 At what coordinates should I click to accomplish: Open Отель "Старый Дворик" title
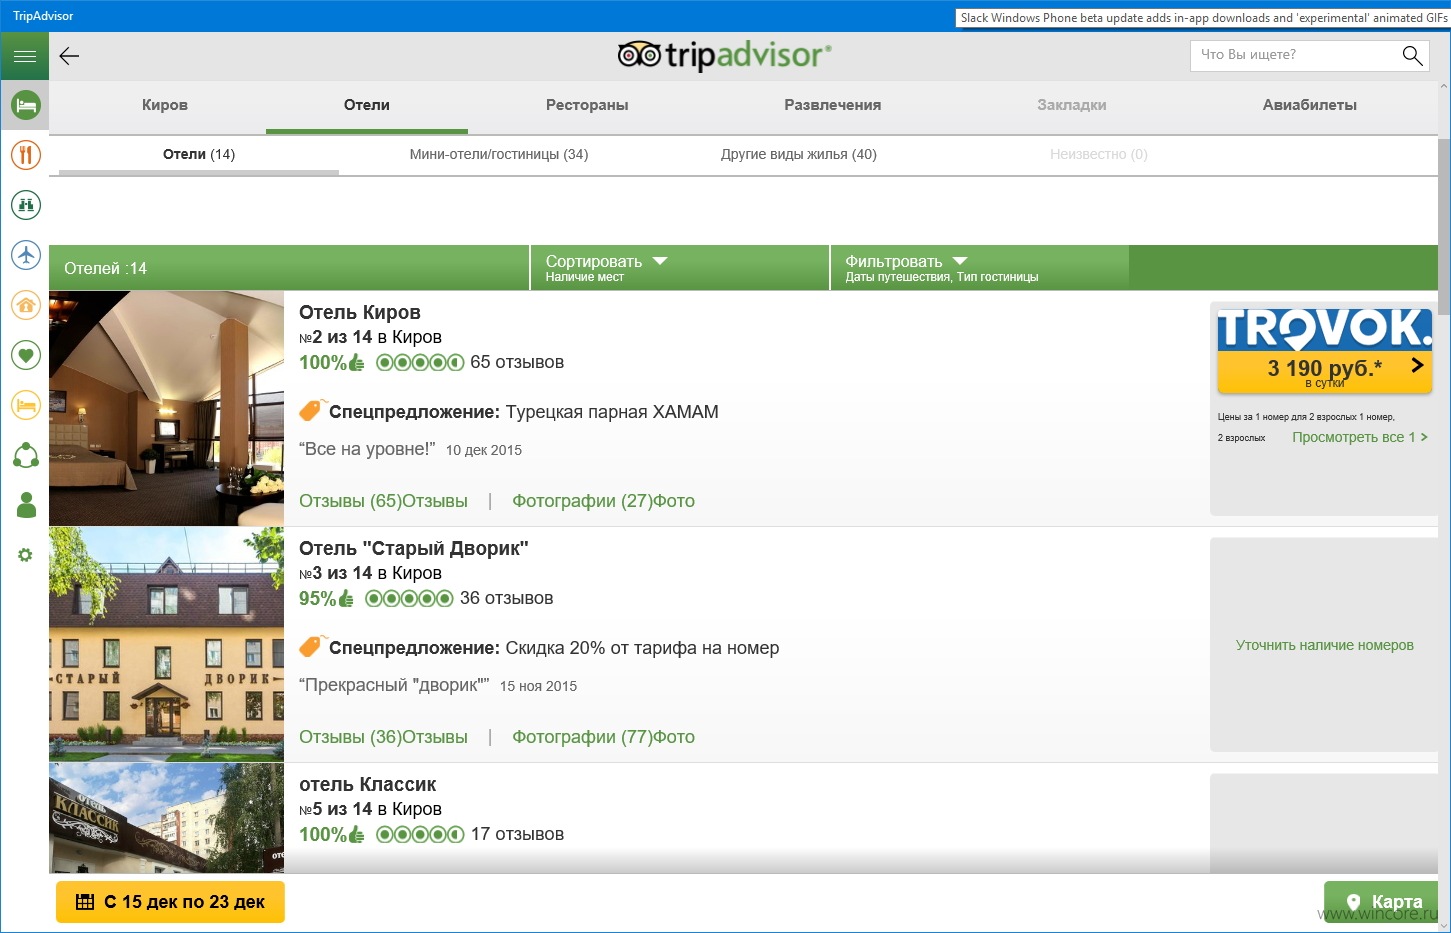tap(413, 548)
